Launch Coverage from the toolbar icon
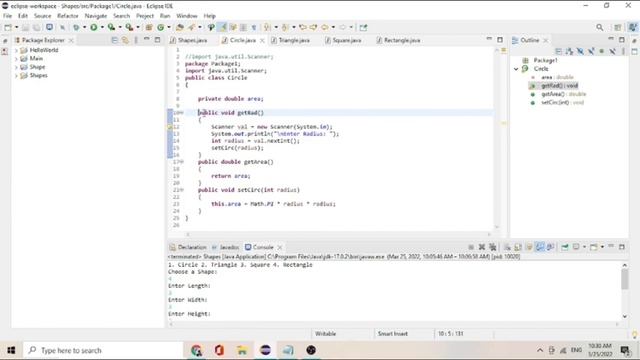Image resolution: width=640 pixels, height=360 pixels. point(111,27)
